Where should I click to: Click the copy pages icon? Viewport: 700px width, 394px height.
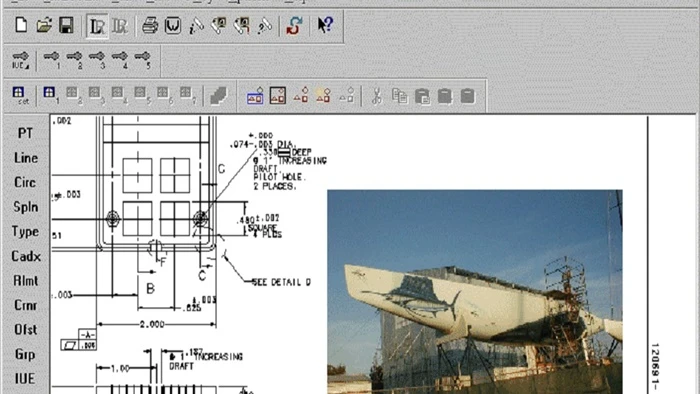pyautogui.click(x=399, y=95)
